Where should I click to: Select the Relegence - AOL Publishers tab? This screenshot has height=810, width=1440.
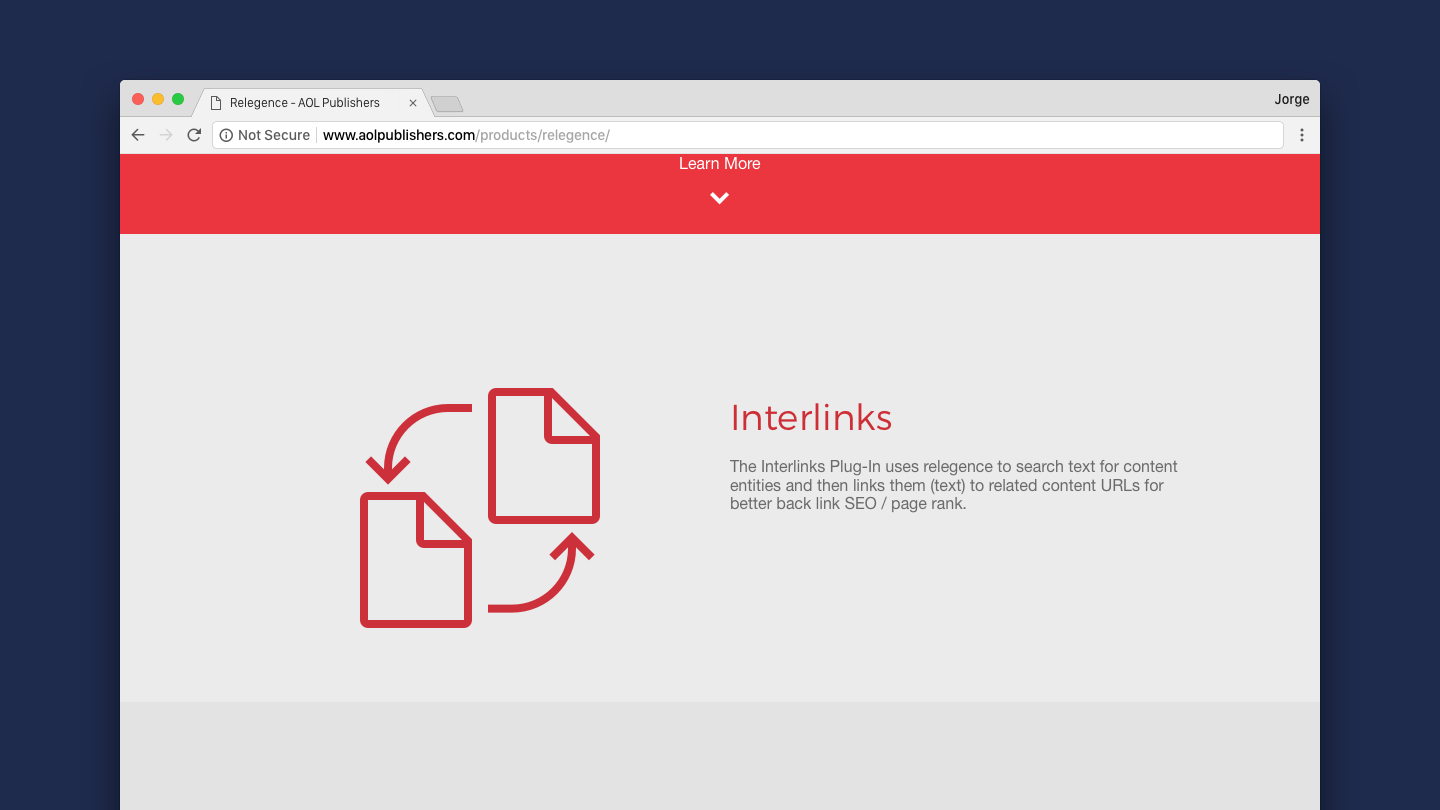pos(305,103)
